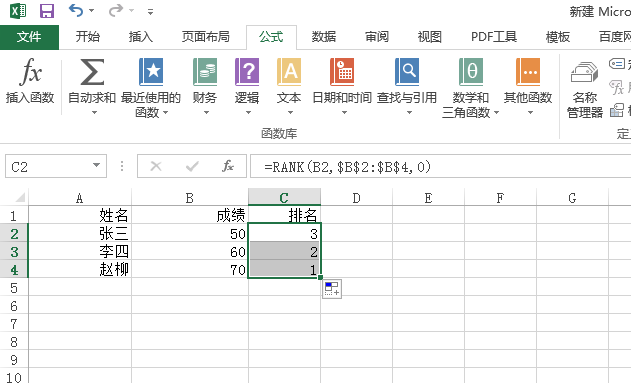The image size is (631, 383).
Task: Open Date and Time (日期和时间) functions
Action: (342, 86)
